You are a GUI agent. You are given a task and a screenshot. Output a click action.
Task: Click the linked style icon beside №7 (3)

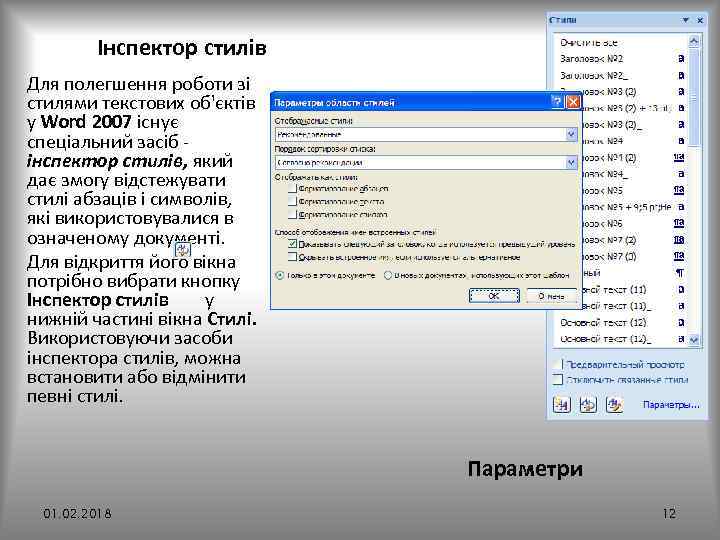[679, 256]
